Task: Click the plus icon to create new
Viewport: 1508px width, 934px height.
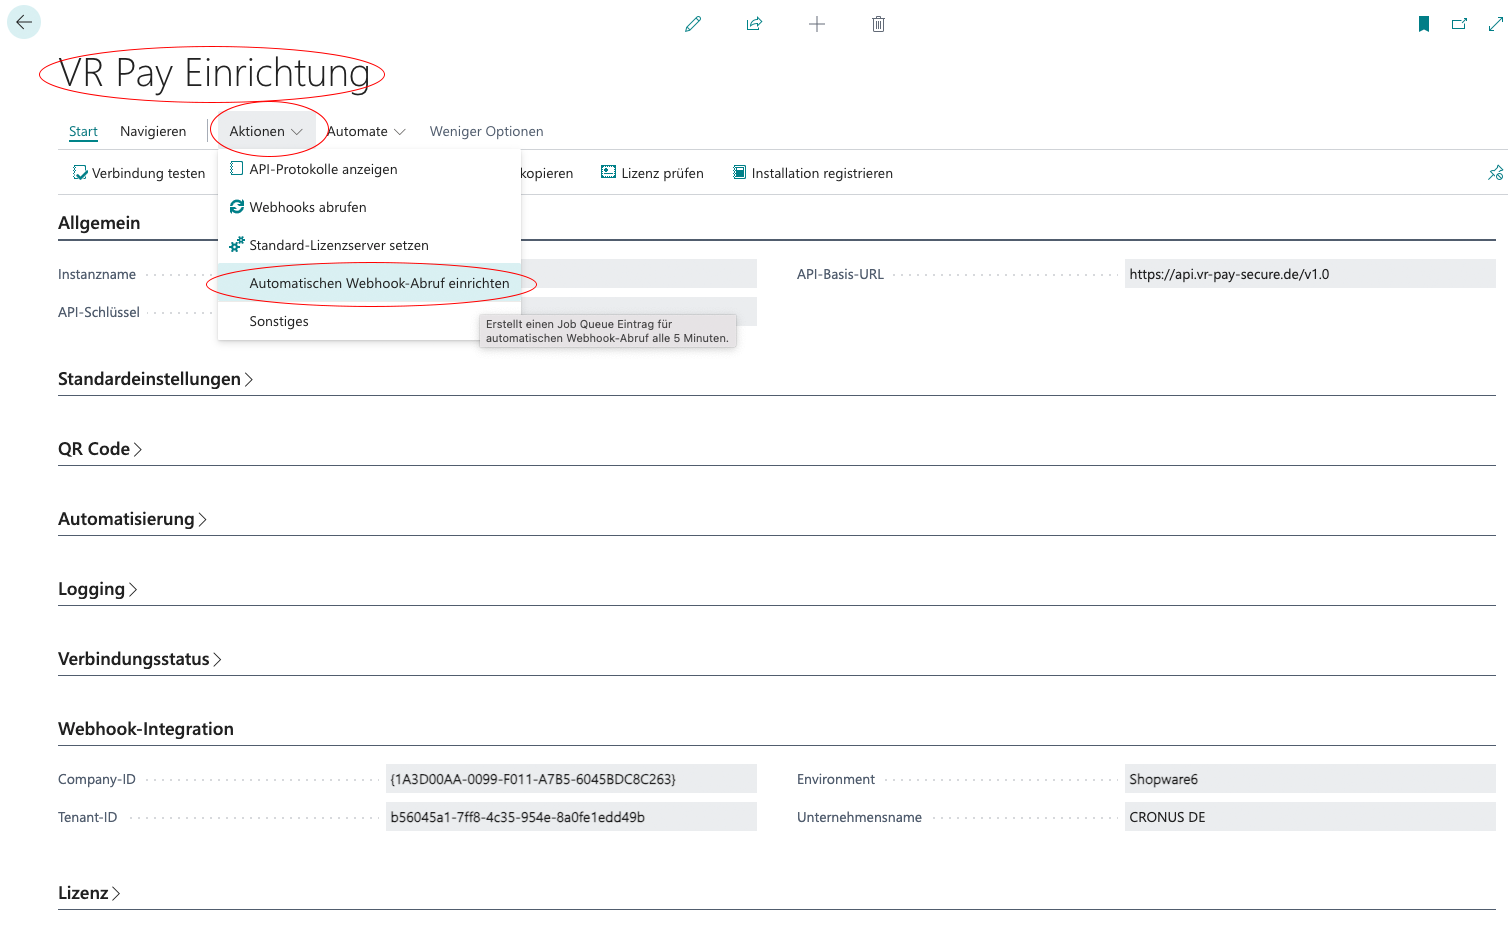Action: (817, 24)
